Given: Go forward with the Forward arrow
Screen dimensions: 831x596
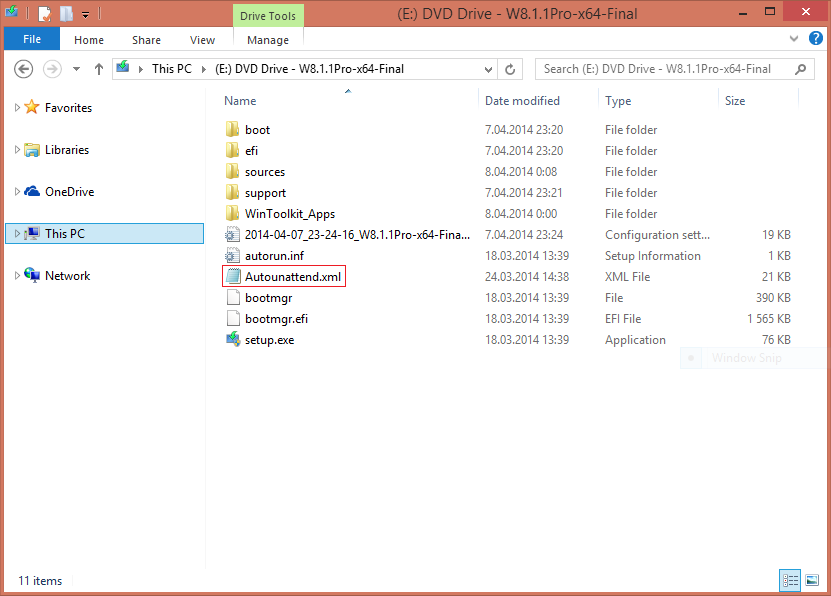Looking at the screenshot, I should pos(52,69).
